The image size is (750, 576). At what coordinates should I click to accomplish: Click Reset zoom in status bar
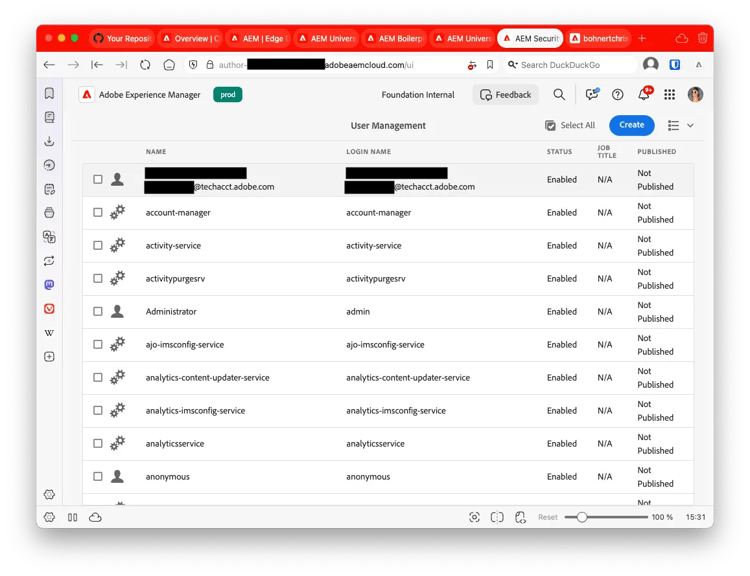pos(548,517)
